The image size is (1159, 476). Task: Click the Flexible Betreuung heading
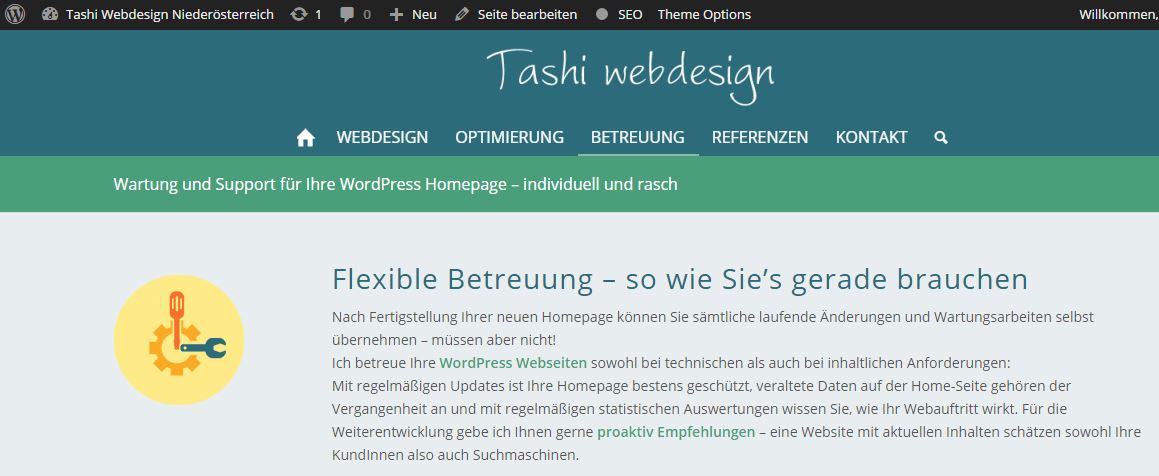click(x=680, y=279)
